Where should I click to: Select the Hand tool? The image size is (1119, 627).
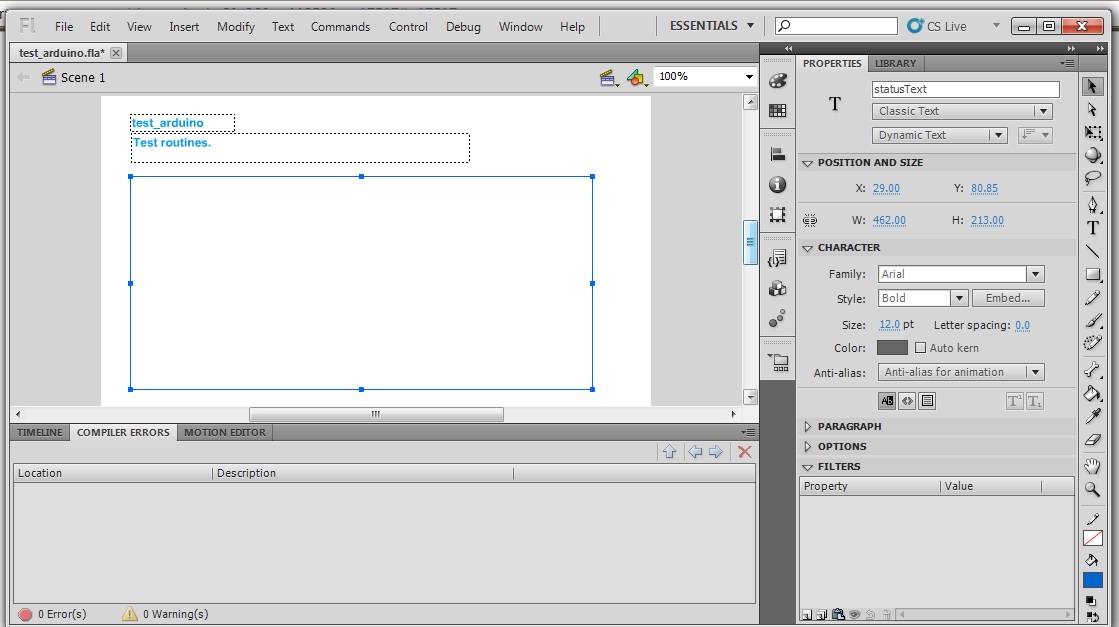point(1092,466)
